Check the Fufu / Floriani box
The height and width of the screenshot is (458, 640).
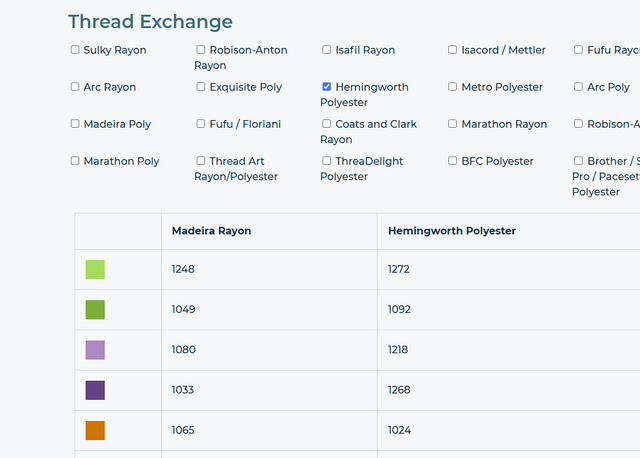coord(201,124)
